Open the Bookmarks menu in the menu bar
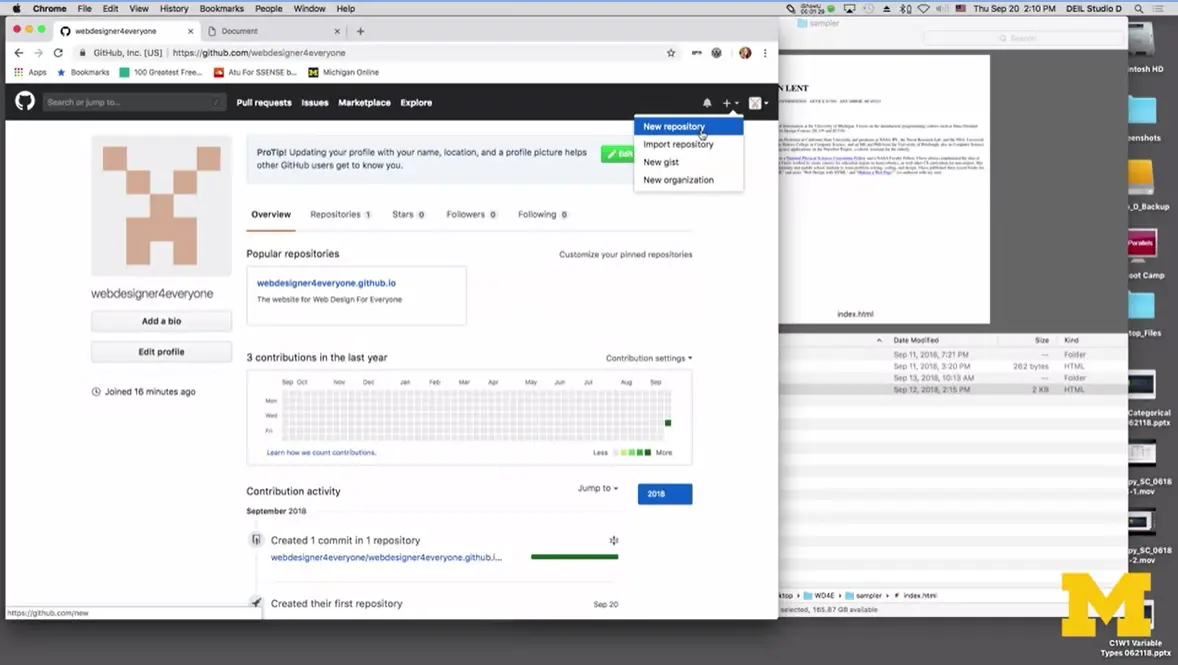Image resolution: width=1178 pixels, height=665 pixels. [221, 8]
